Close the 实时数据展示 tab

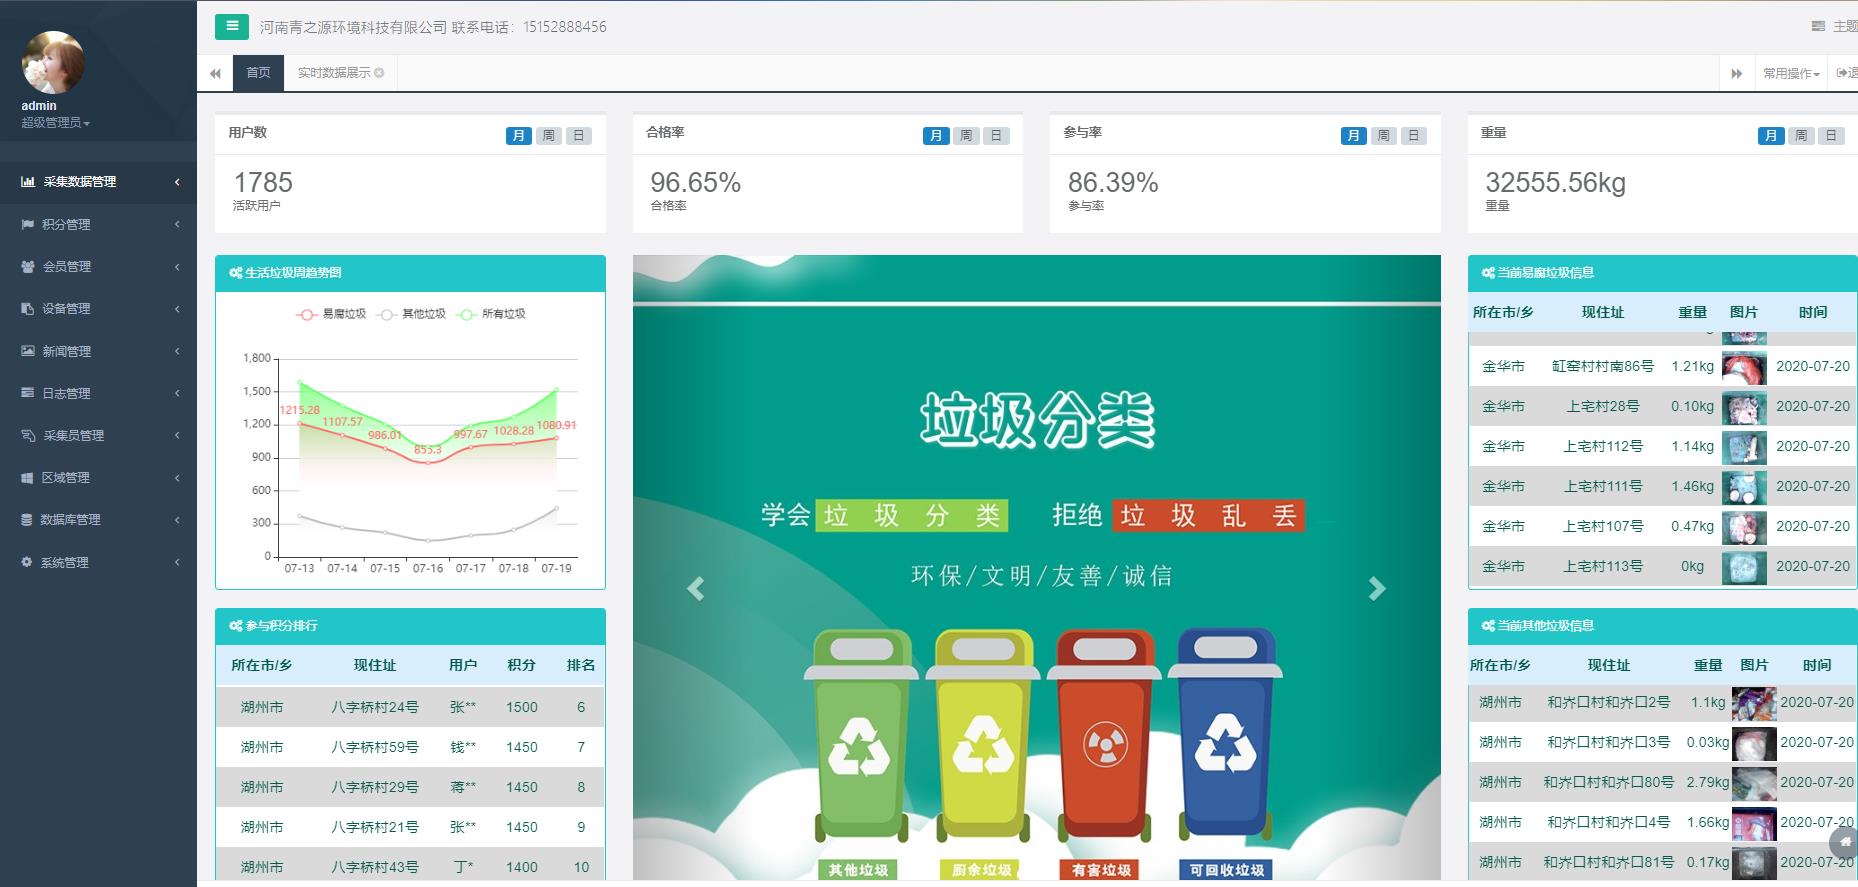(379, 73)
